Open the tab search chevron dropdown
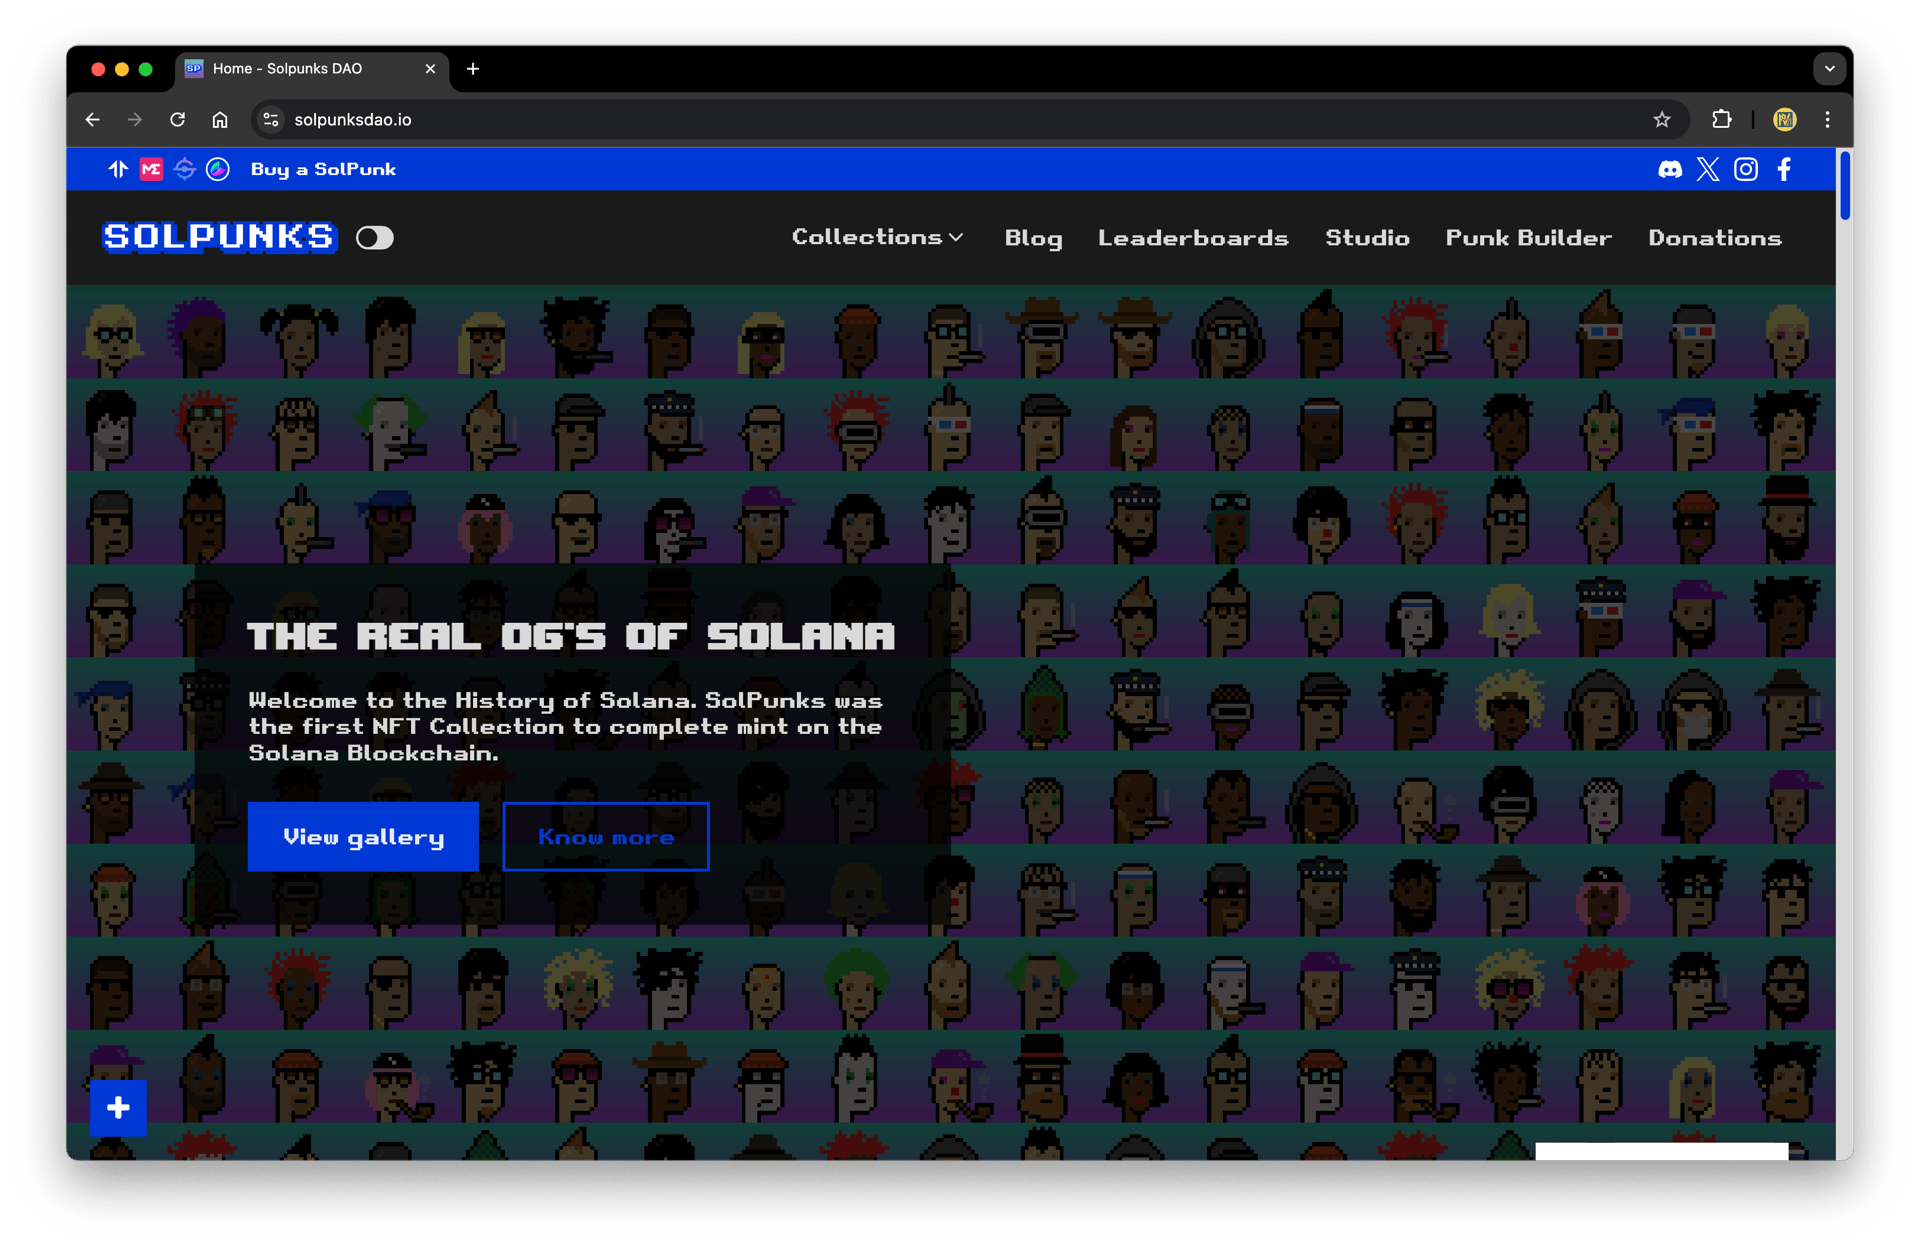Viewport: 1920px width, 1248px height. [x=1829, y=69]
